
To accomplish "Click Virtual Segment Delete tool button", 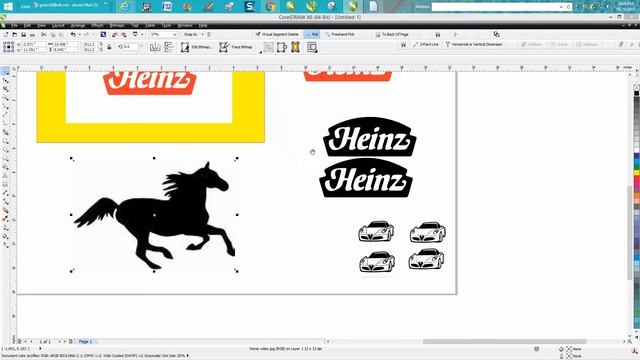I will pos(277,35).
